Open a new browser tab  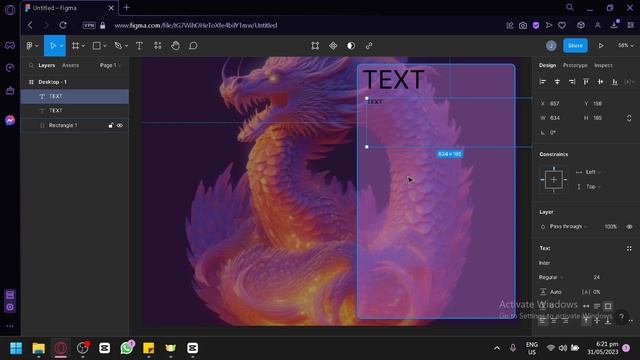127,7
